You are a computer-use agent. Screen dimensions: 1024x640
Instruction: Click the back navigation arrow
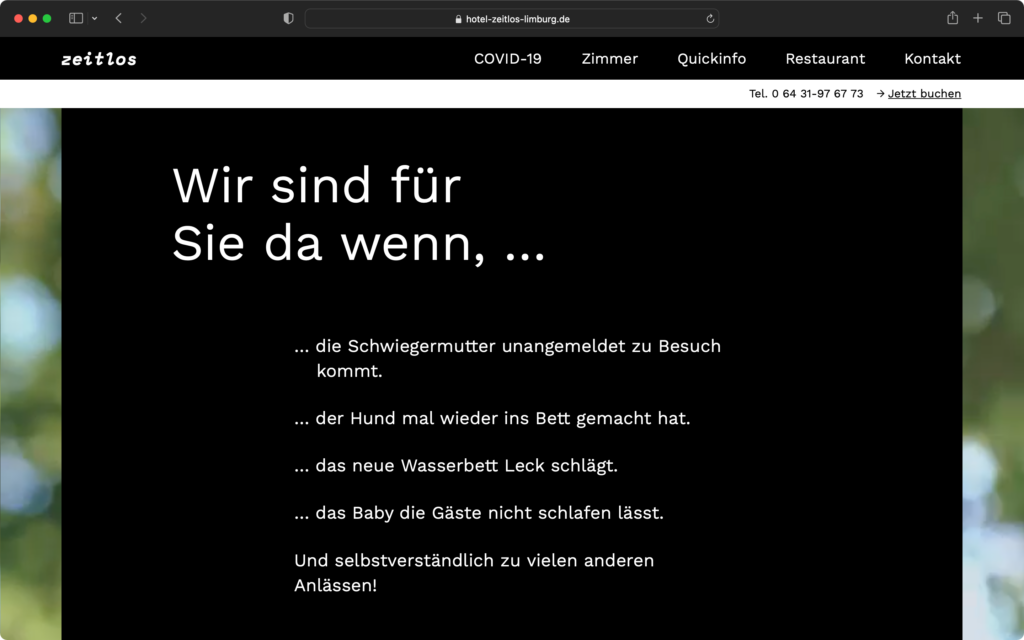point(118,17)
